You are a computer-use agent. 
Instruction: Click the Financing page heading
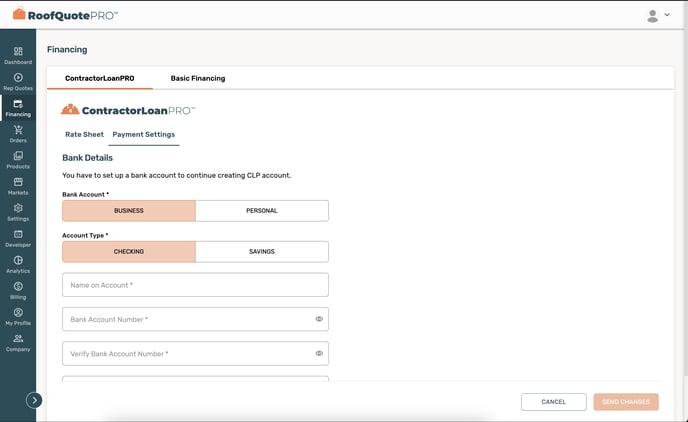tap(67, 50)
